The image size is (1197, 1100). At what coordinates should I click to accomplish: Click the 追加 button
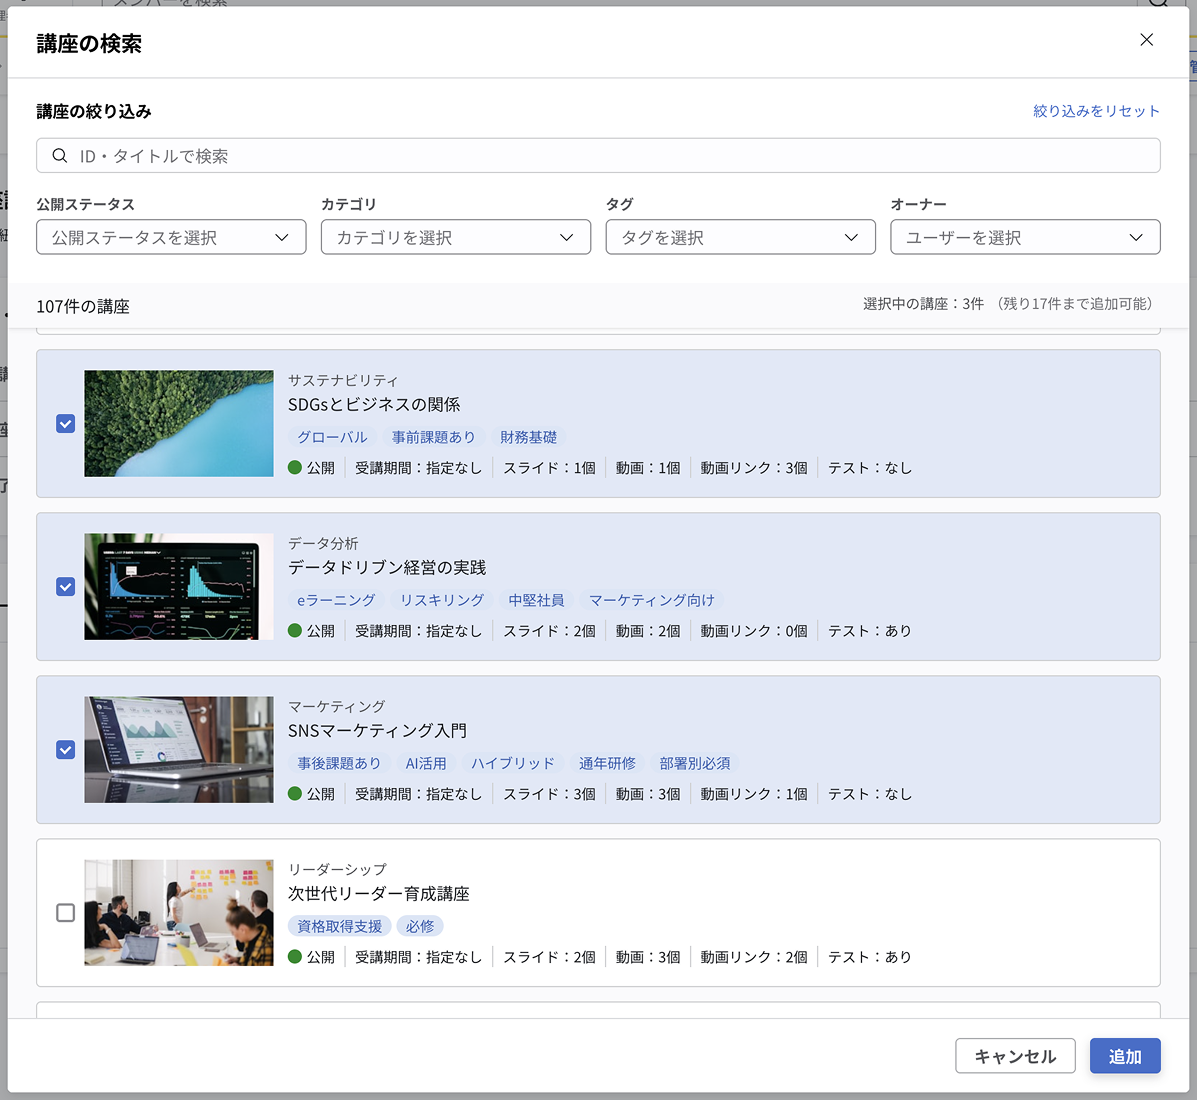click(1124, 1056)
